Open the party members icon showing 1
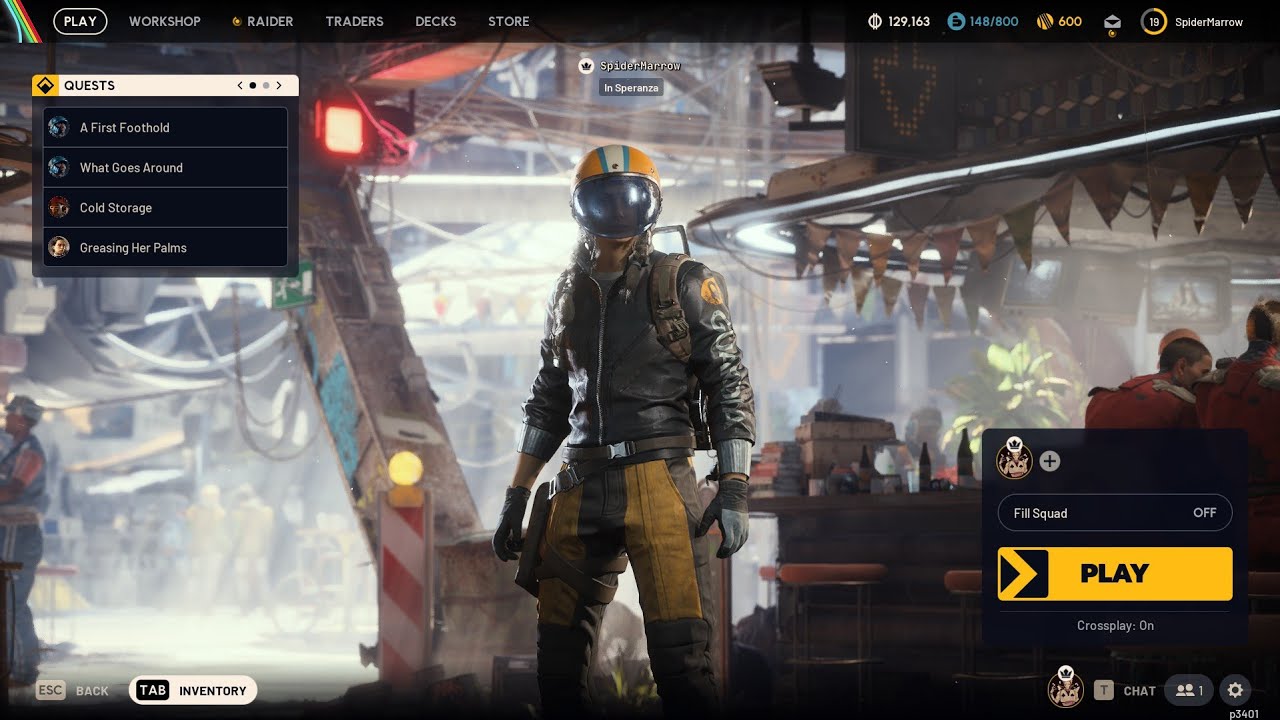Image resolution: width=1280 pixels, height=720 pixels. (x=1189, y=690)
